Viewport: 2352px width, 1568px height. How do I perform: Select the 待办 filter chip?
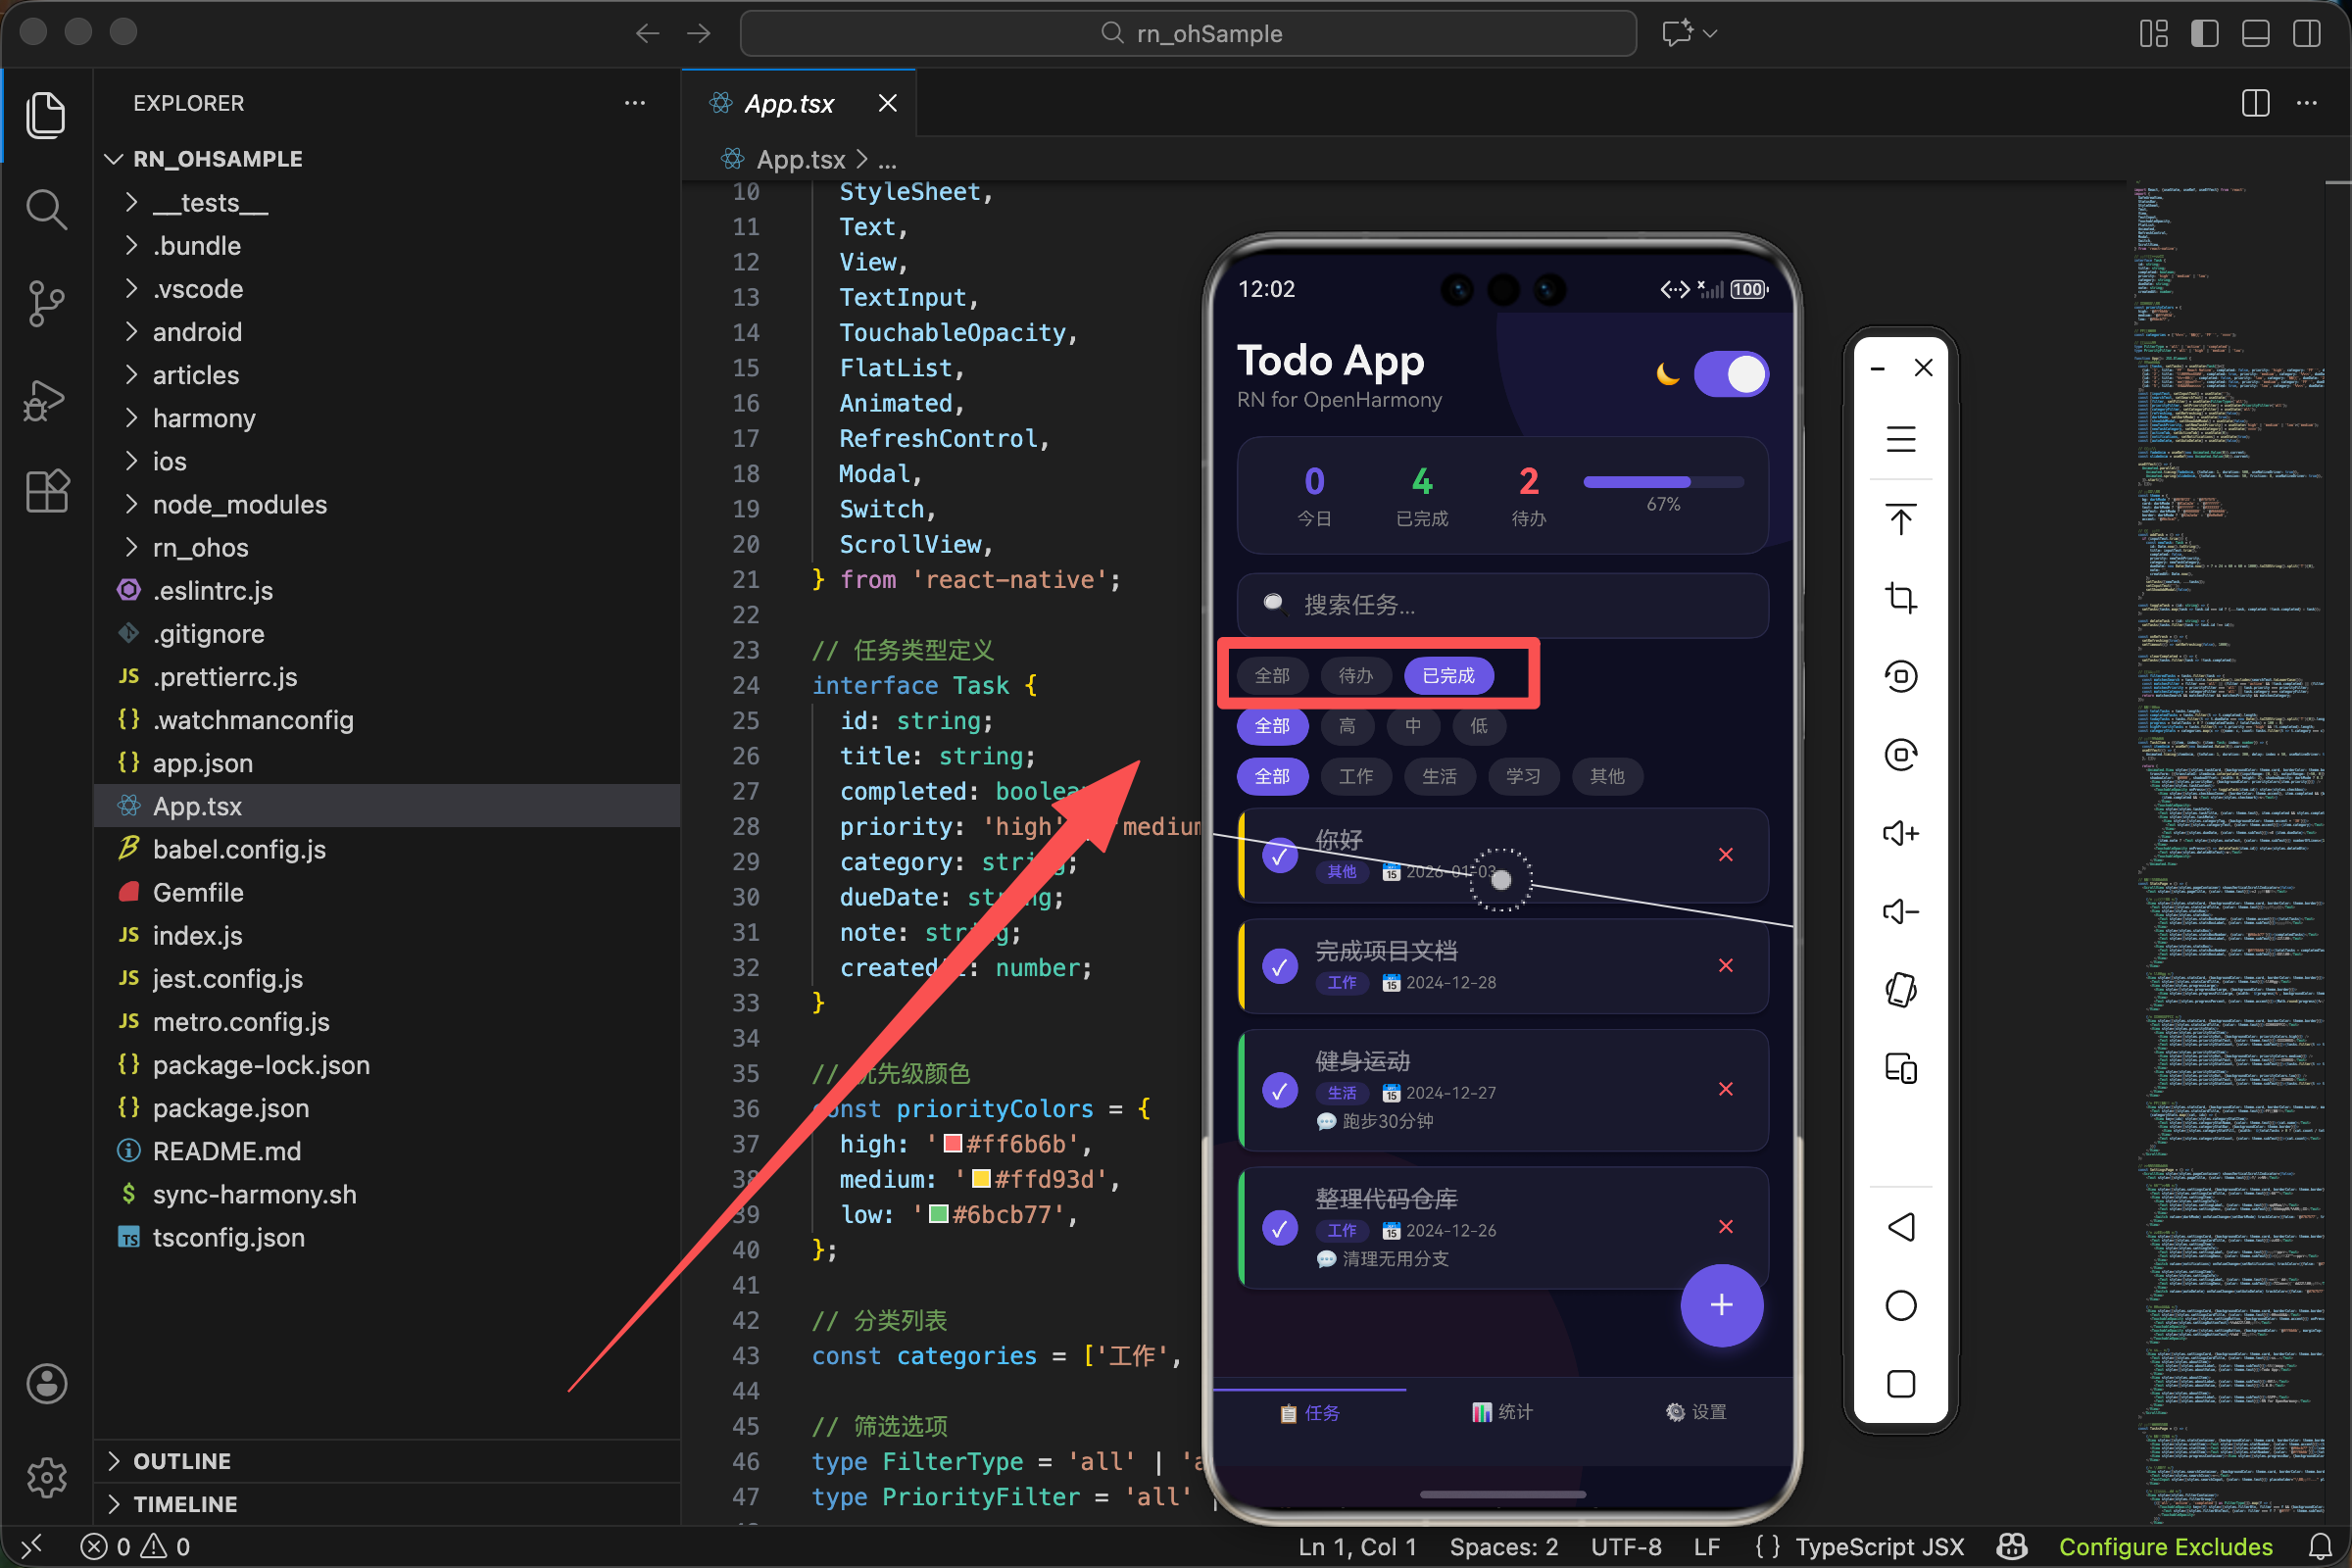point(1355,676)
